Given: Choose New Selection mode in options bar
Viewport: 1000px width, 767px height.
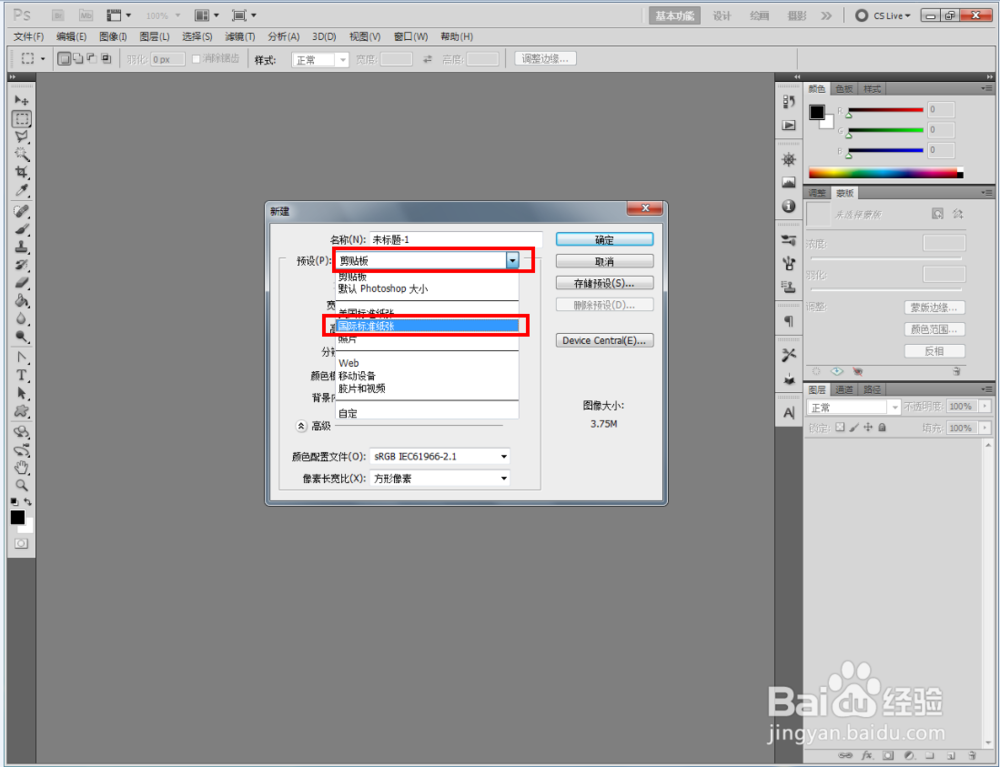Looking at the screenshot, I should 64,59.
